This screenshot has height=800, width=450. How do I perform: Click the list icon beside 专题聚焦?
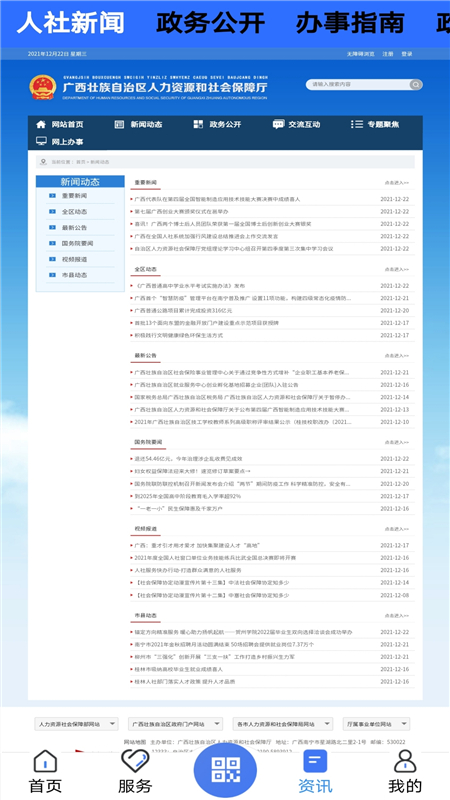[357, 124]
